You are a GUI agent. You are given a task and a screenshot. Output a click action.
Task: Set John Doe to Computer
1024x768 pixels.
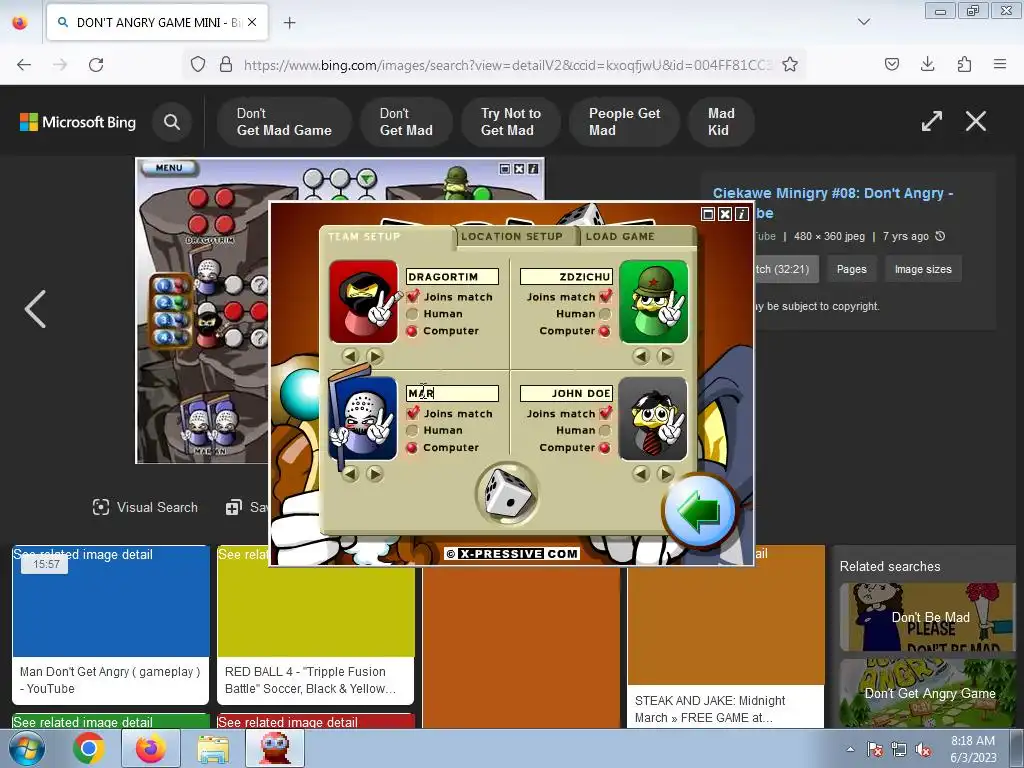[605, 448]
